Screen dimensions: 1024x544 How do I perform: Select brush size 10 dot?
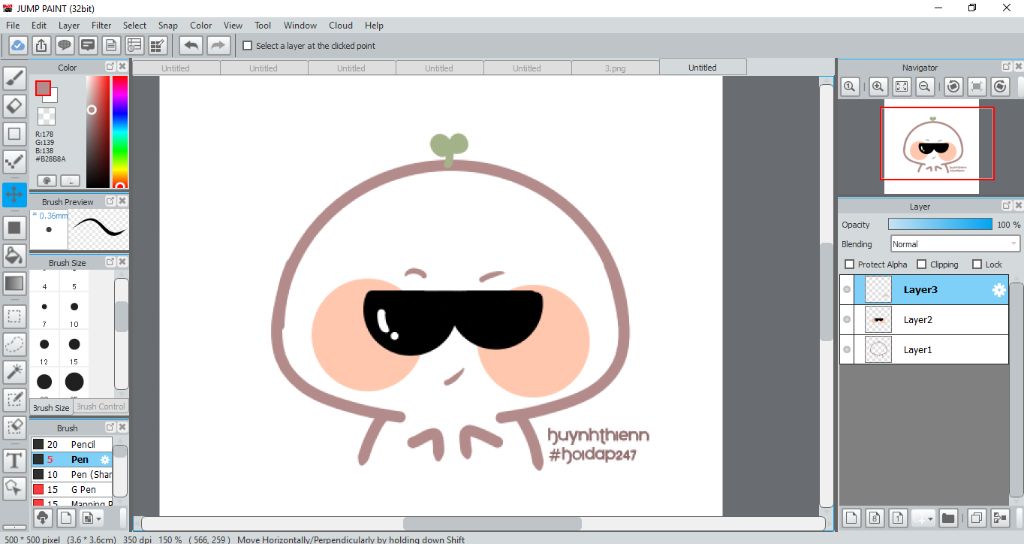point(74,306)
